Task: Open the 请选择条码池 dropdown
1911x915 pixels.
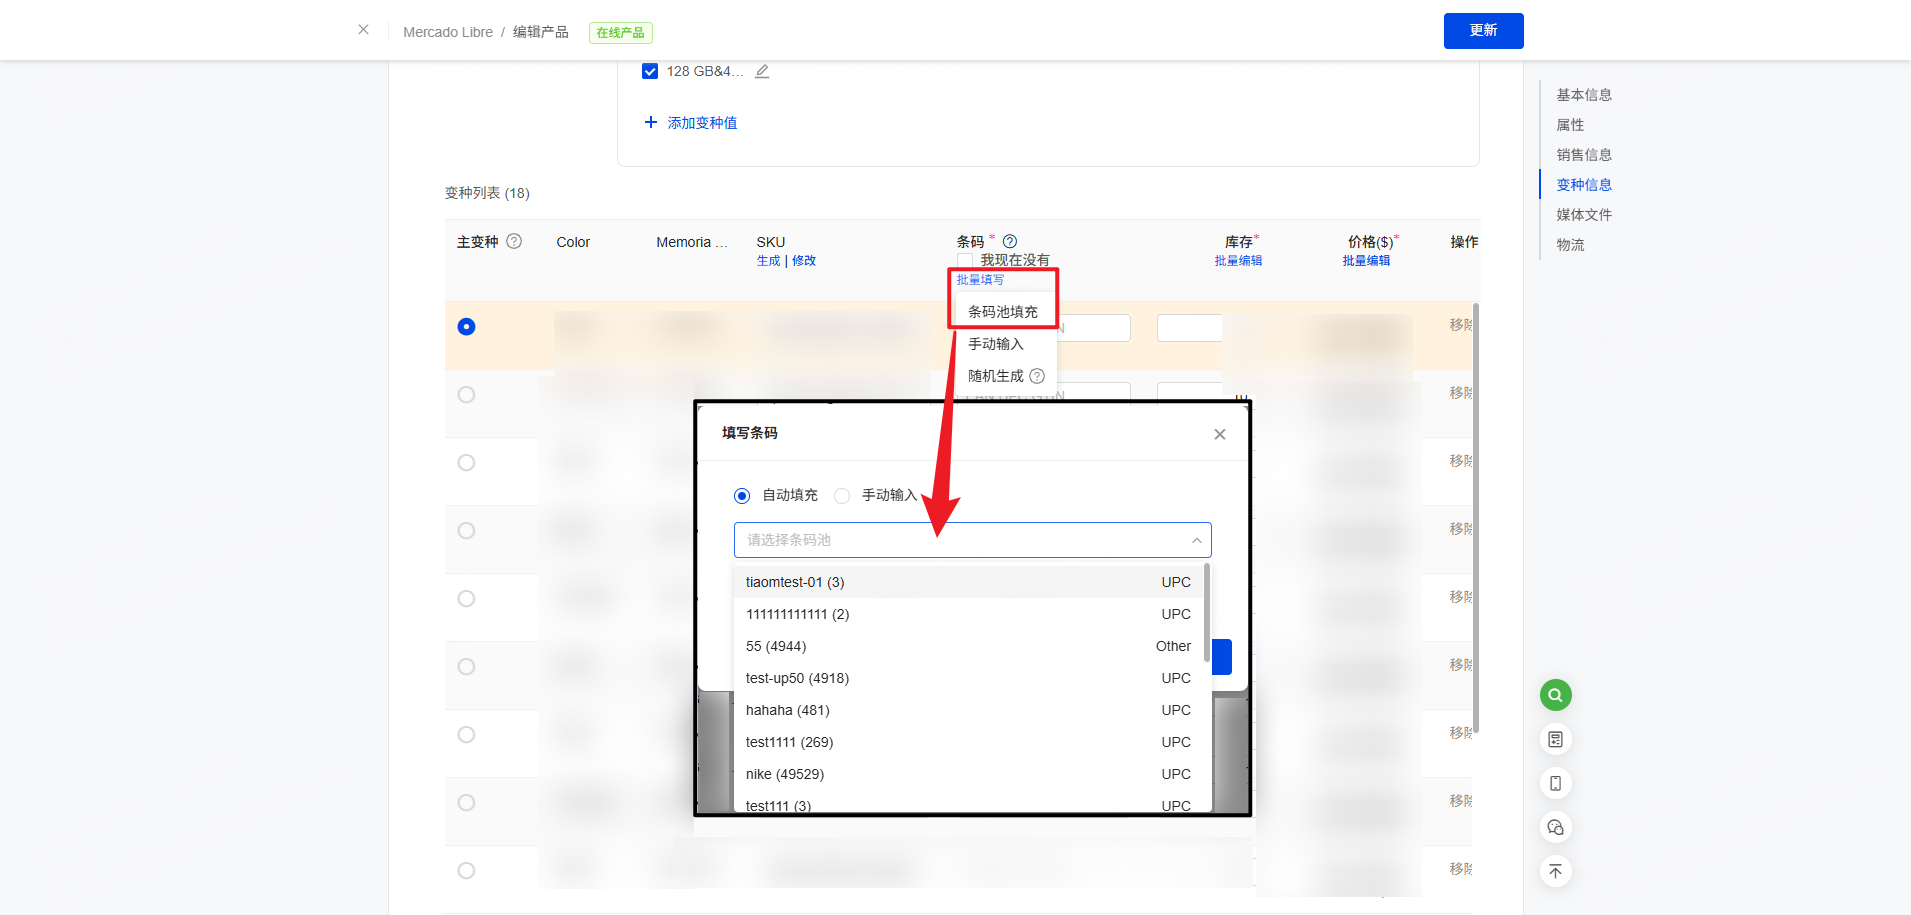Action: click(x=972, y=540)
